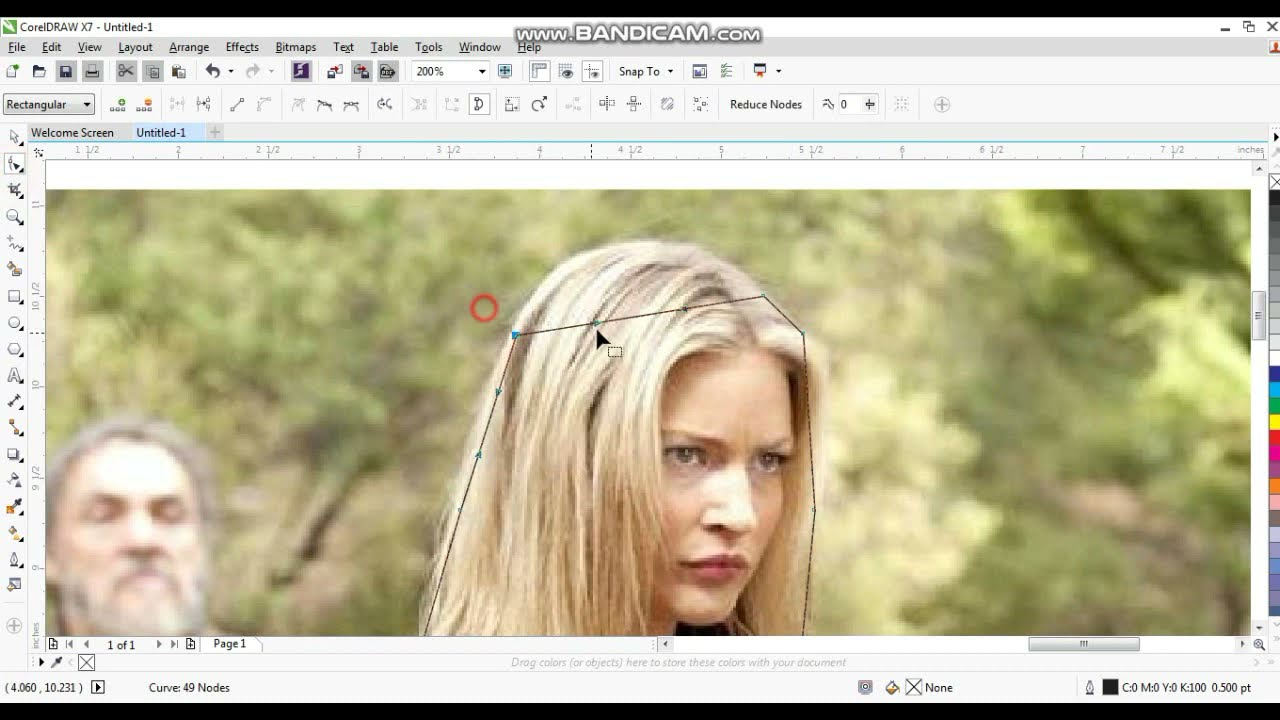
Task: Select the Freehand tool
Action: point(14,243)
